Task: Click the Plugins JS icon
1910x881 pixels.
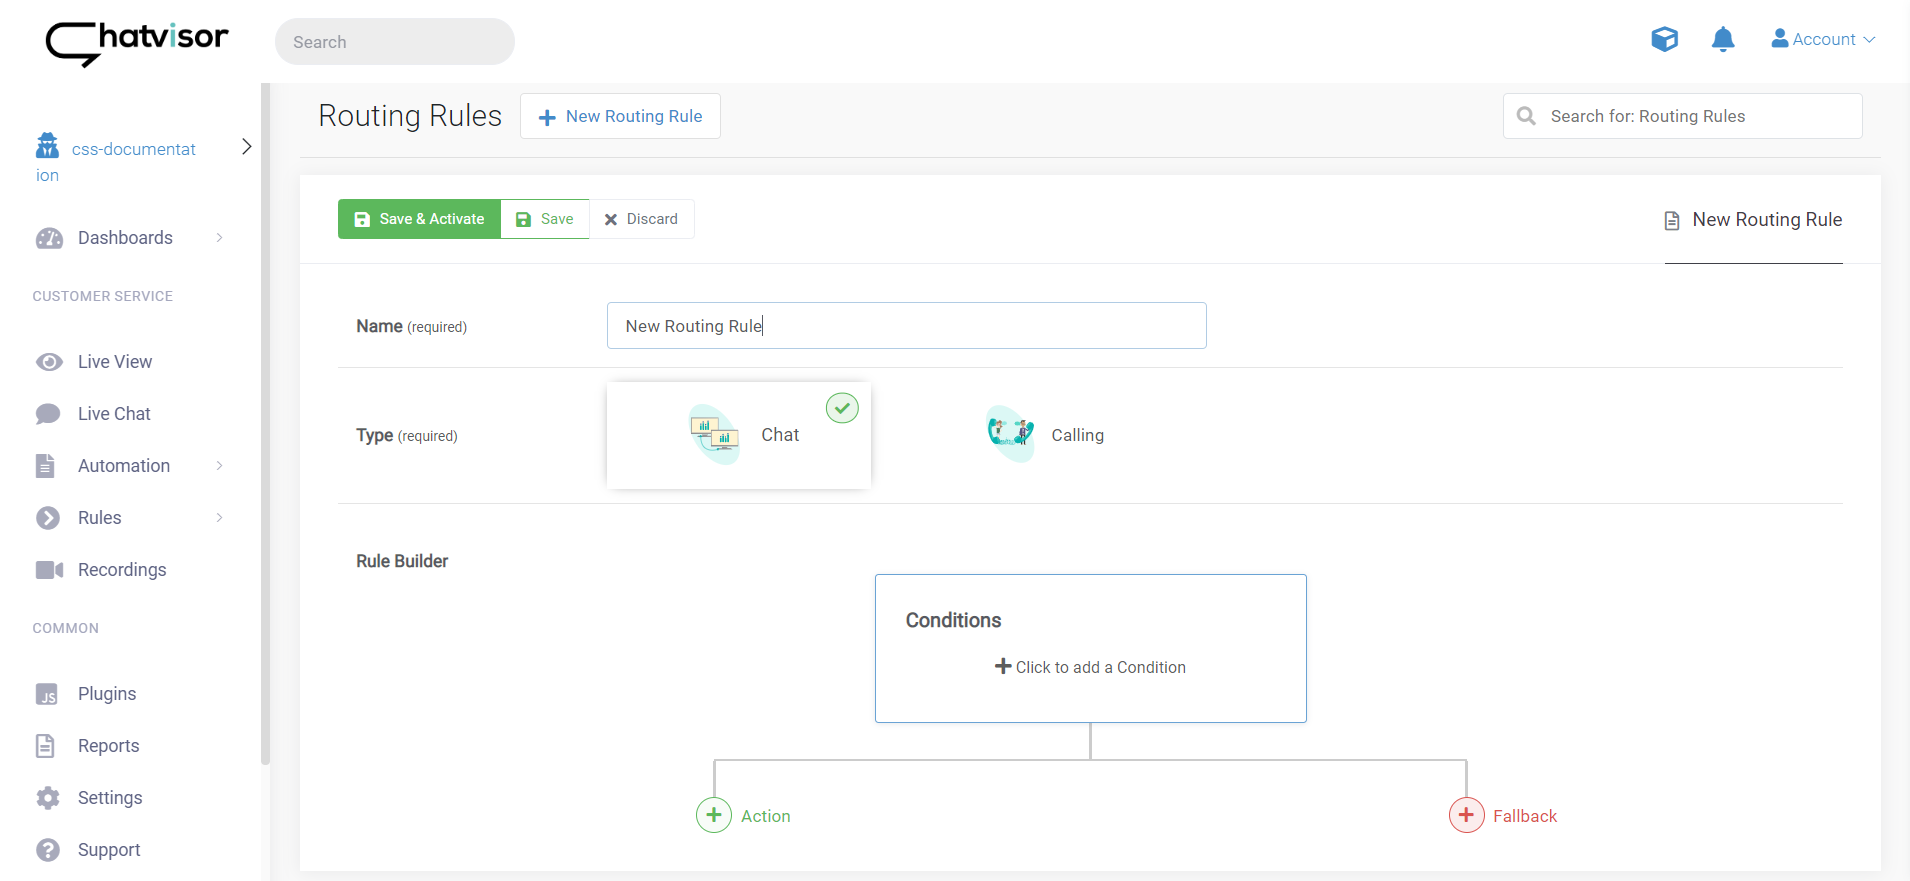Action: (x=47, y=694)
